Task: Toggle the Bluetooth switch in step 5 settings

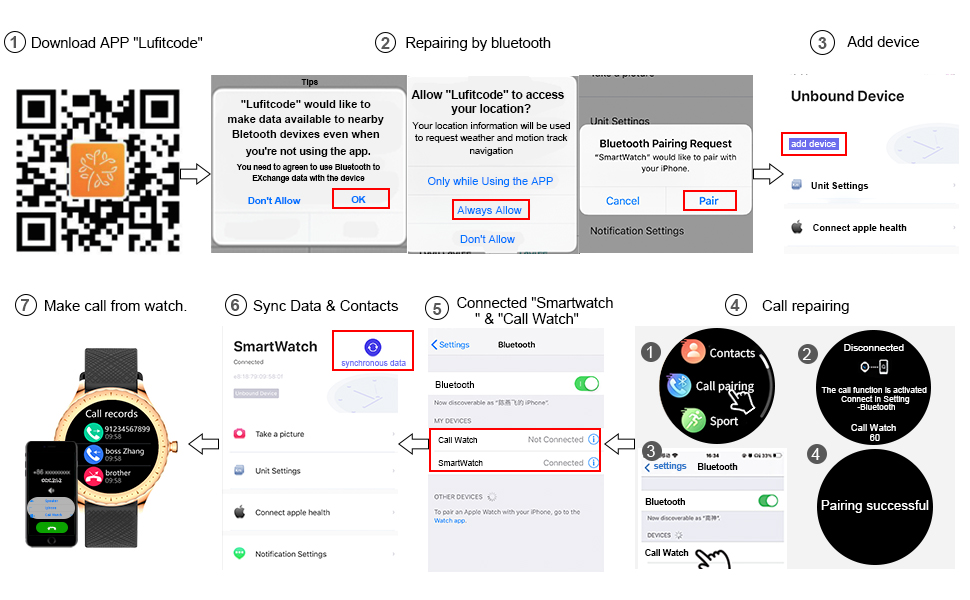Action: click(x=586, y=384)
